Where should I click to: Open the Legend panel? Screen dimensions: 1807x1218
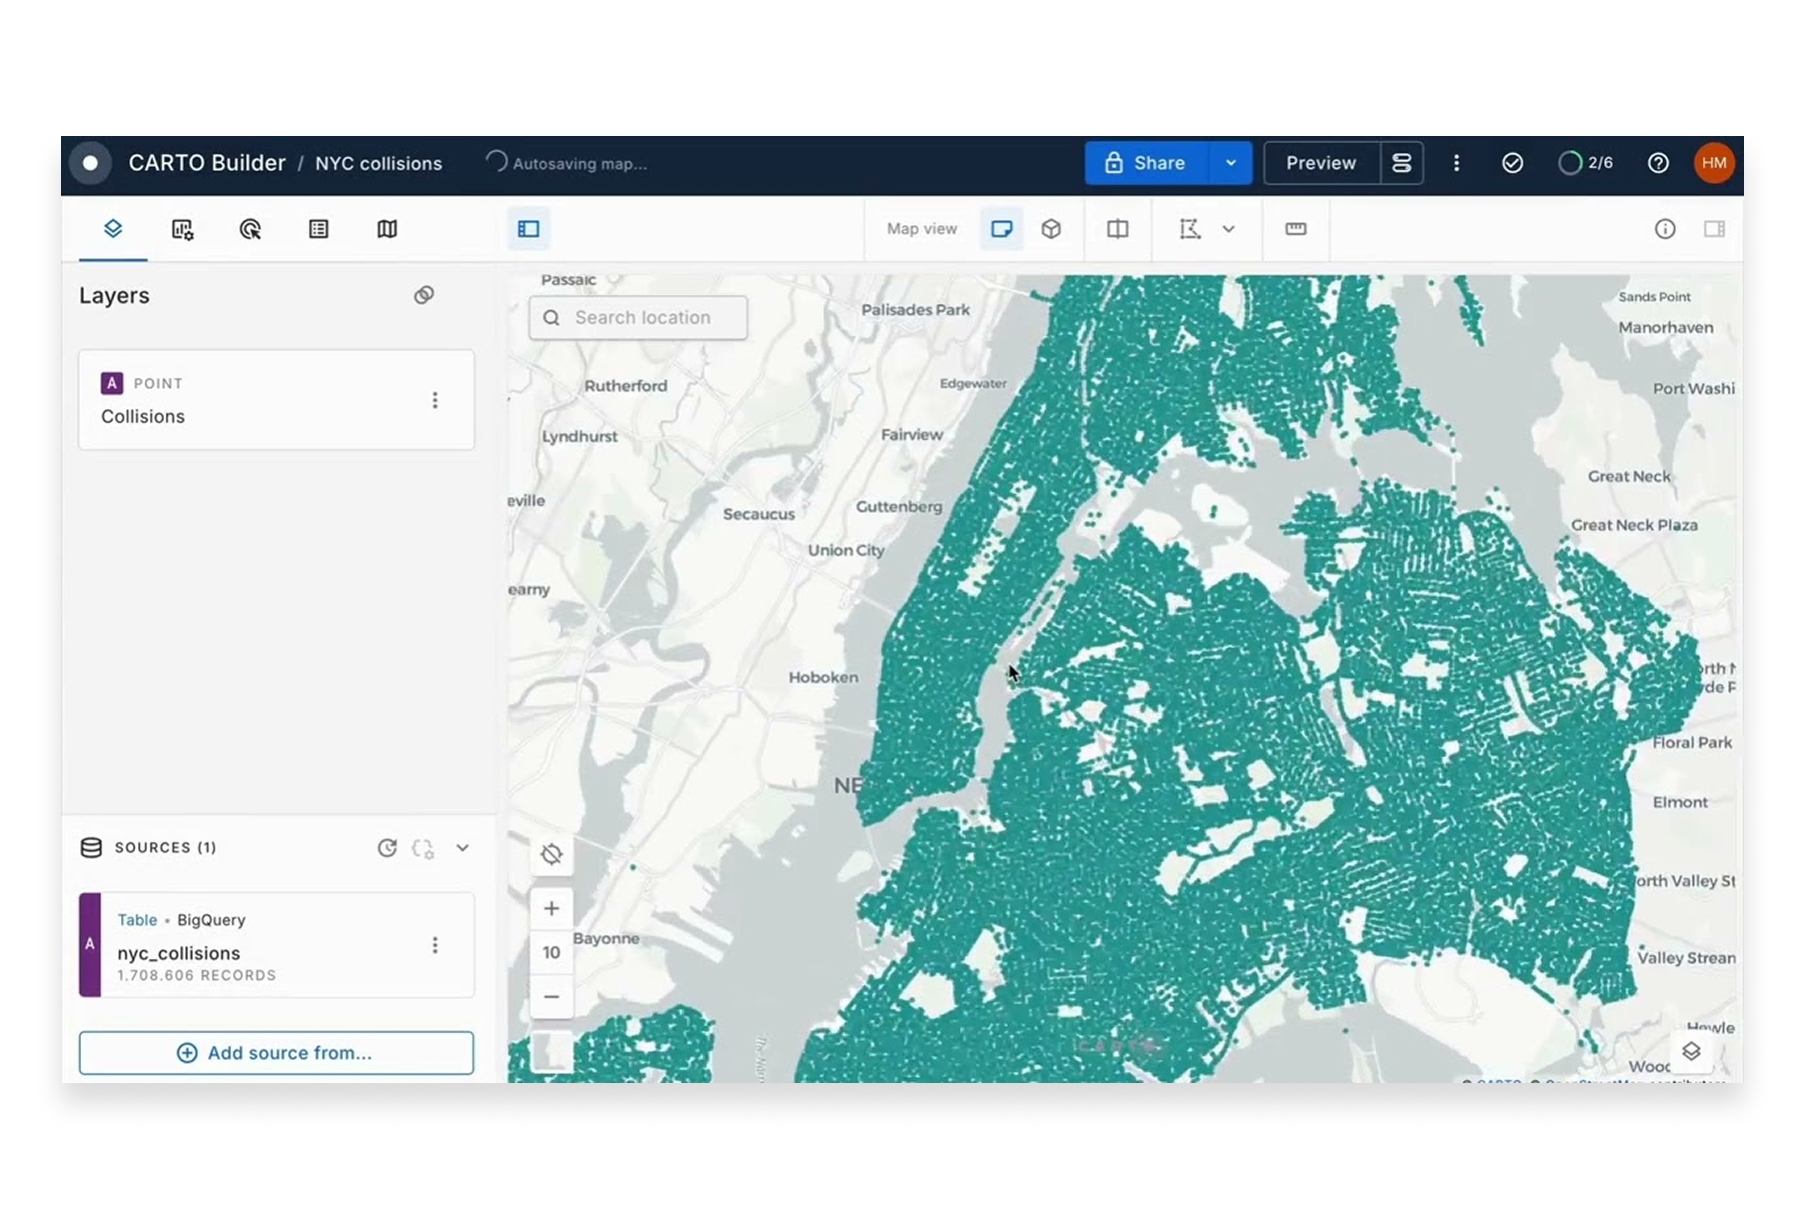(319, 229)
